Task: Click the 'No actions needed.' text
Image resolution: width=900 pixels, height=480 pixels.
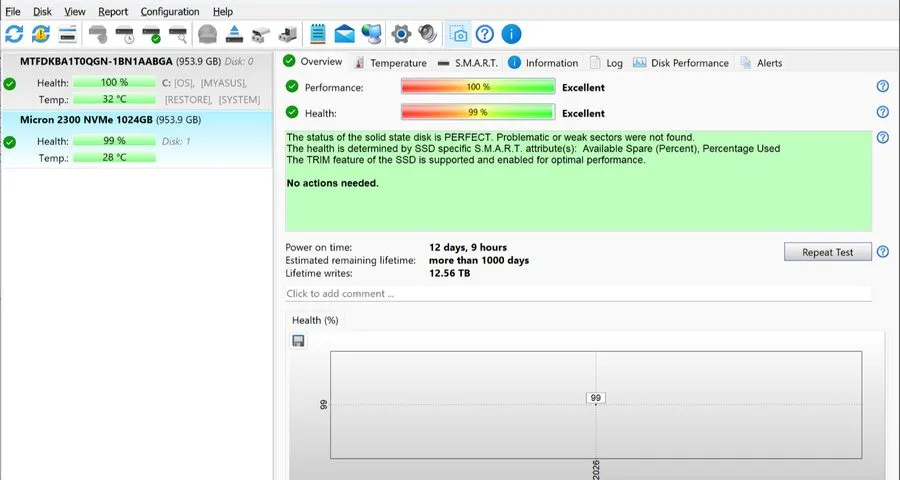Action: tap(332, 183)
